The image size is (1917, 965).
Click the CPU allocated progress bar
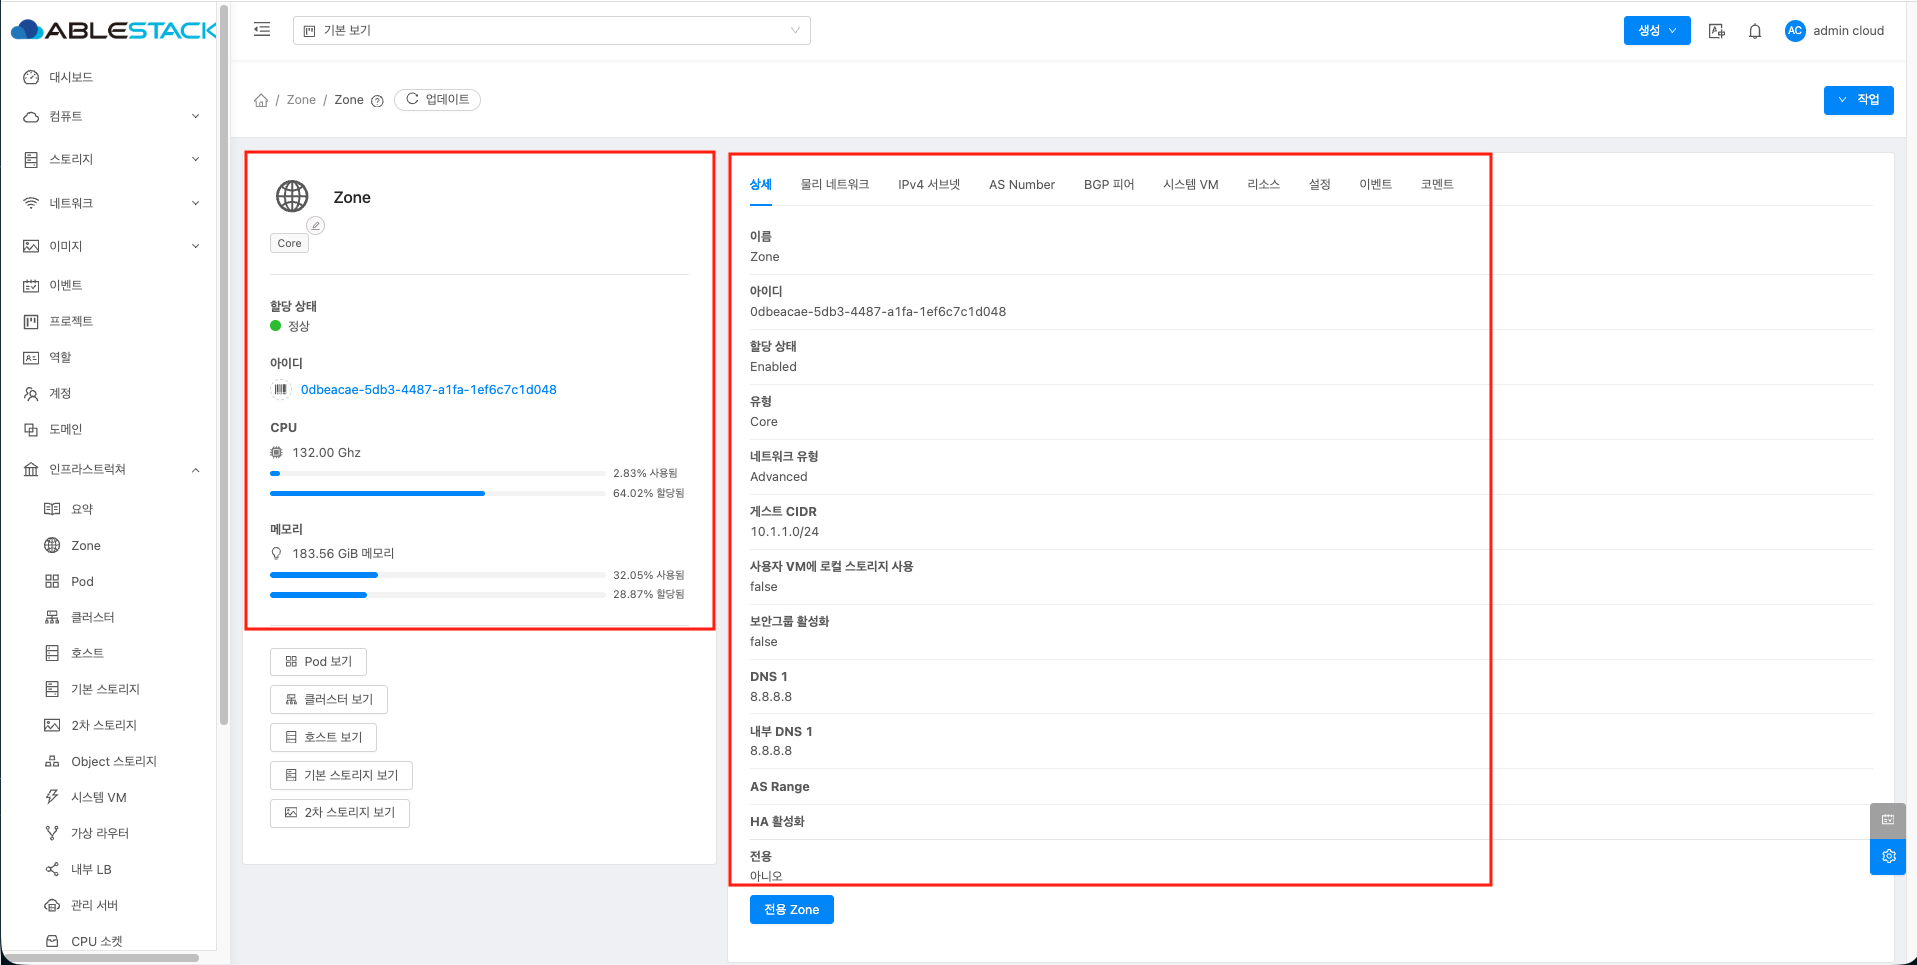click(437, 494)
